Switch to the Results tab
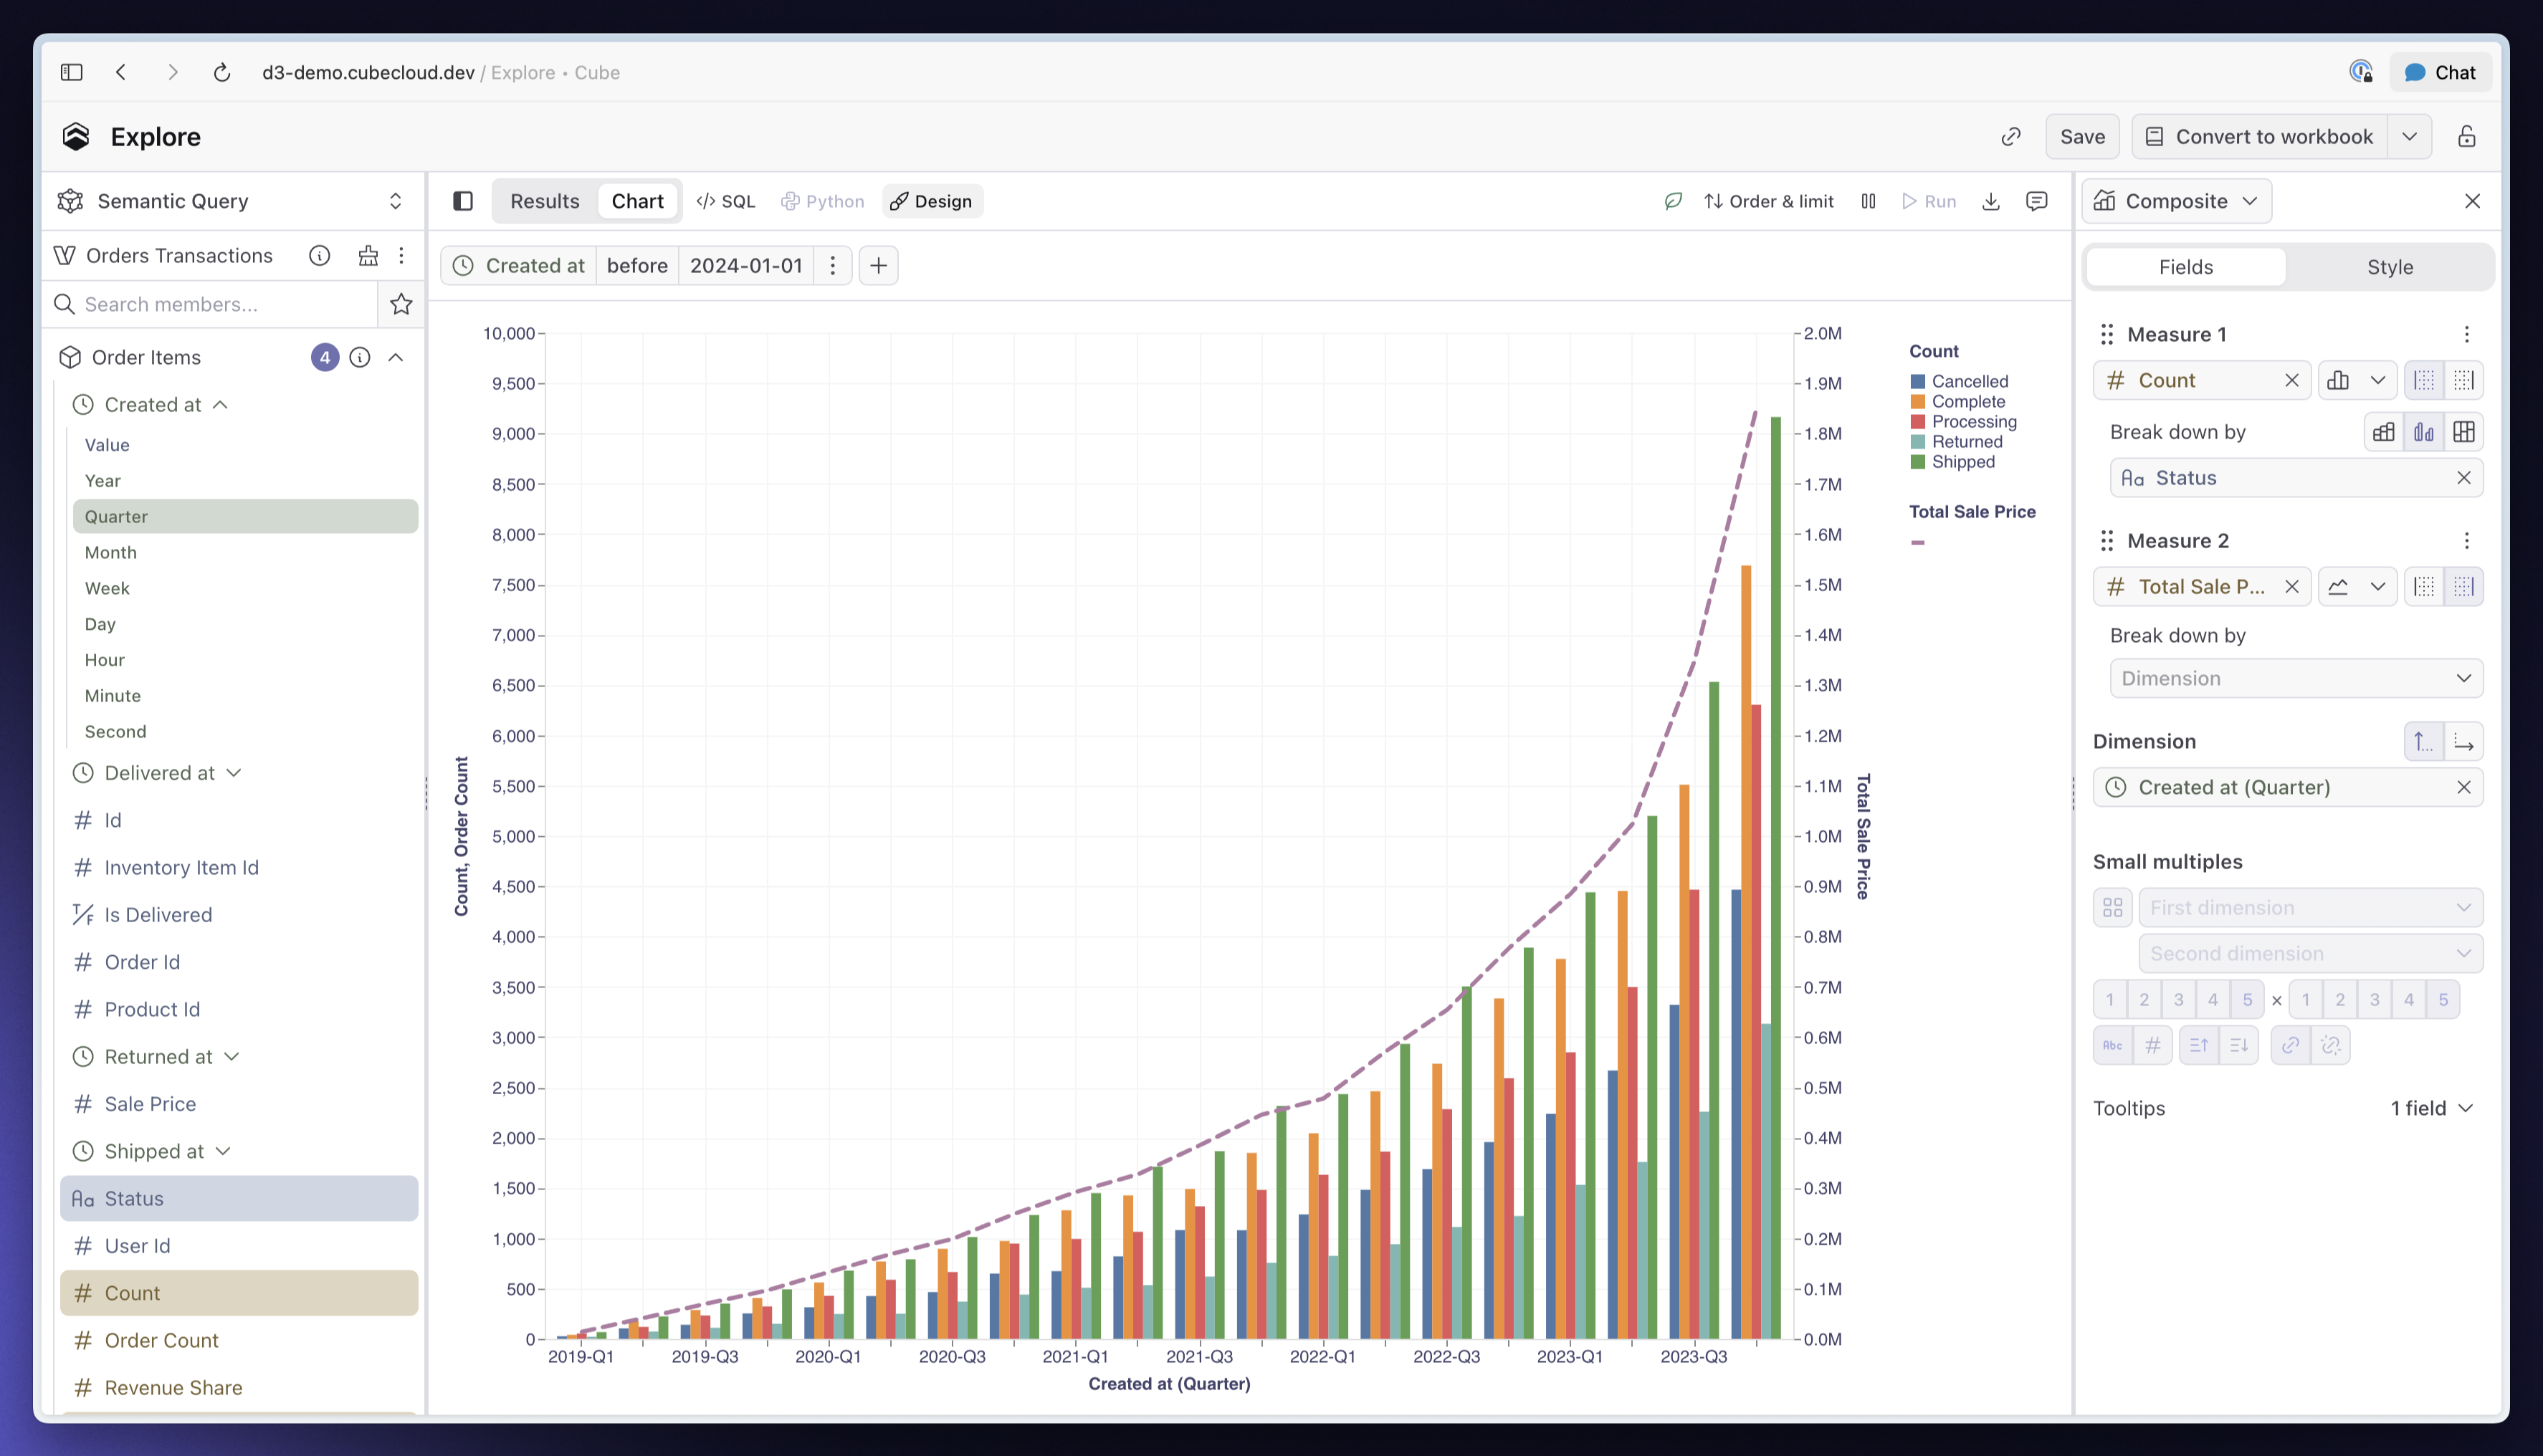 click(545, 201)
